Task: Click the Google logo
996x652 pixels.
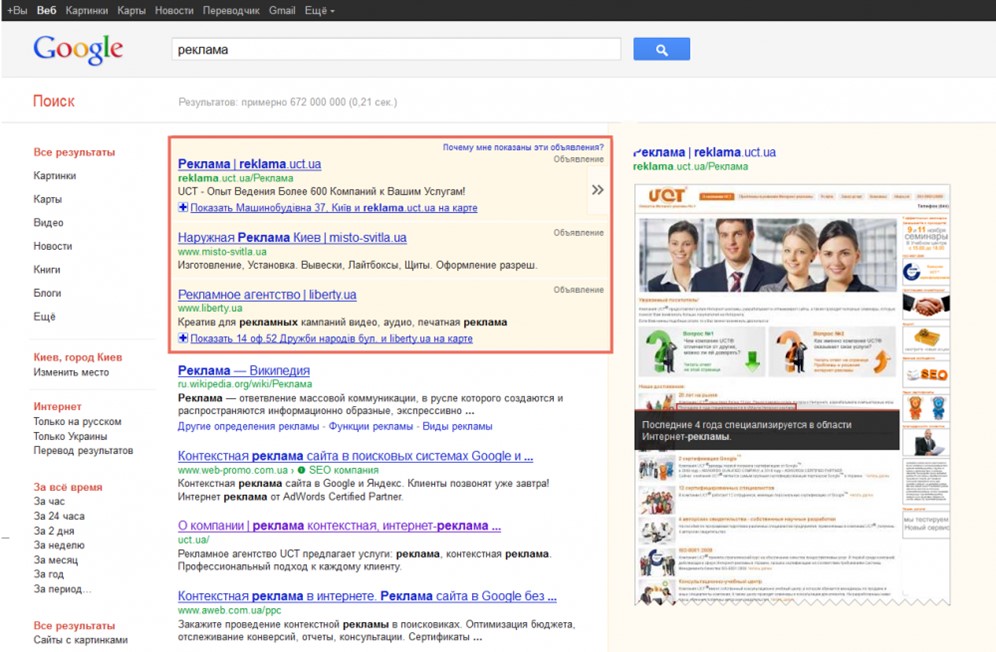Action: tap(77, 49)
